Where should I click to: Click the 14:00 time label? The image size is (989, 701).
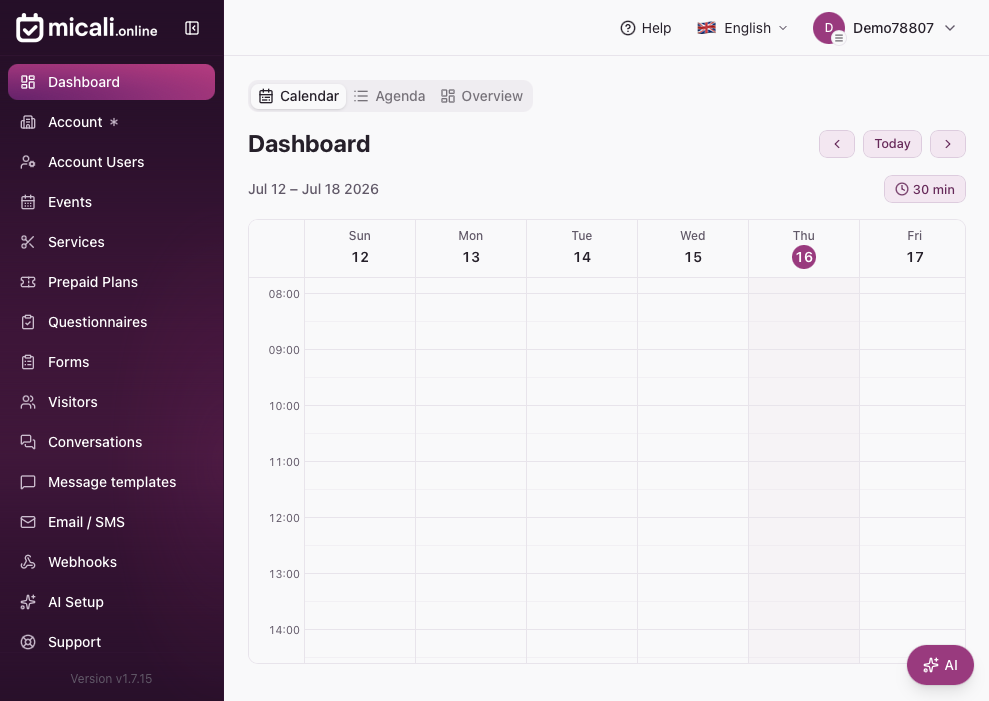pos(284,630)
